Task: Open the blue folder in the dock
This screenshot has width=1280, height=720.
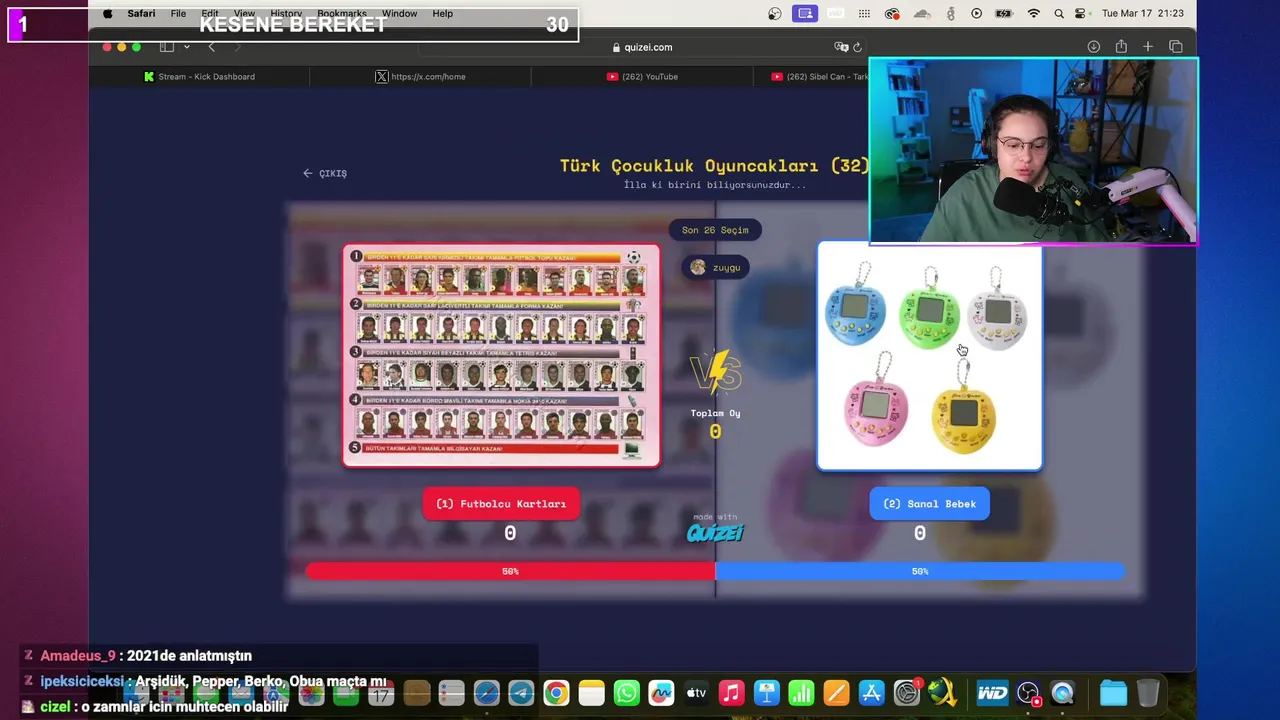Action: coord(1113,693)
